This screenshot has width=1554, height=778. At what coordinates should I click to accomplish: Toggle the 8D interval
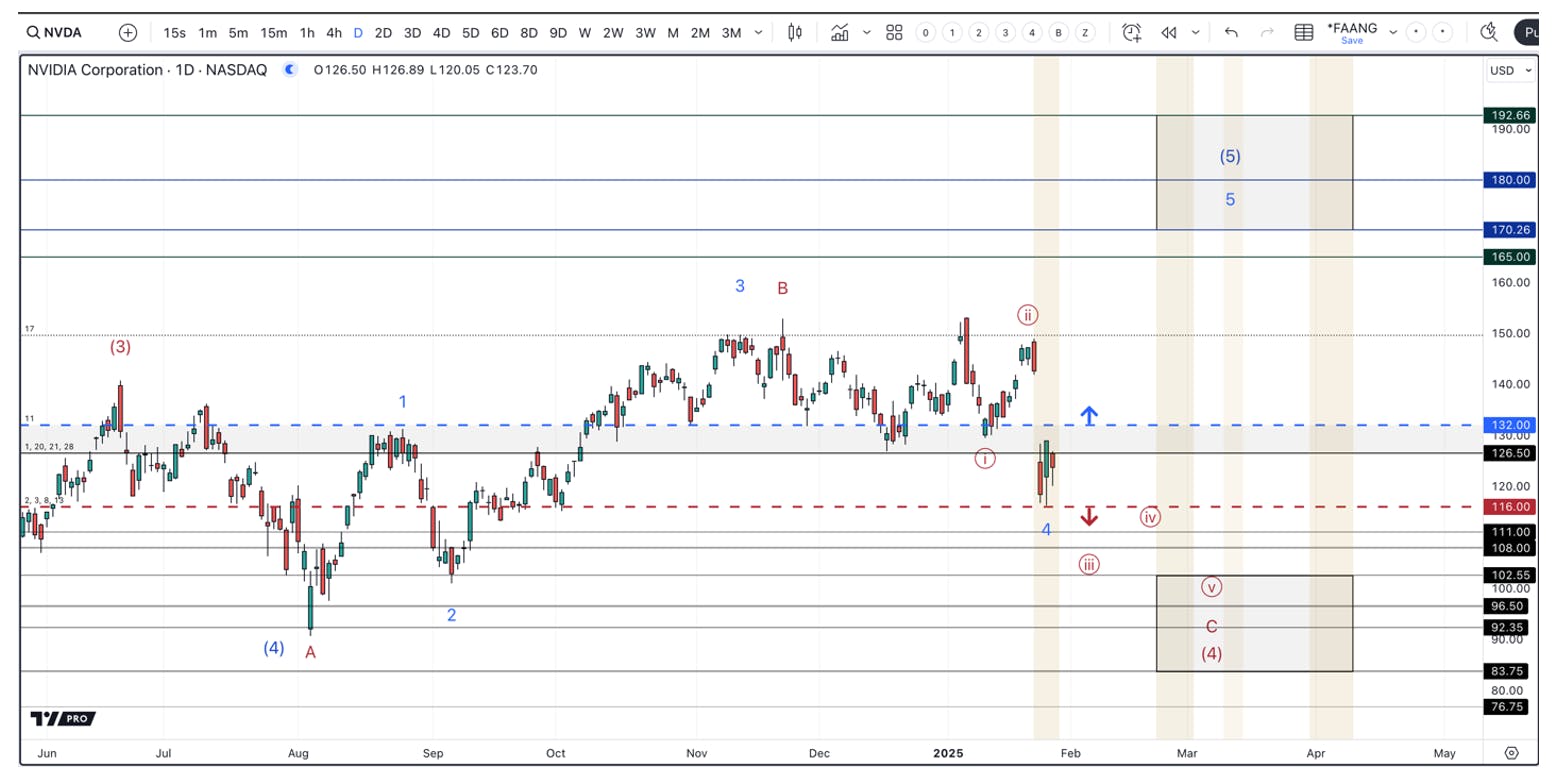[x=528, y=33]
